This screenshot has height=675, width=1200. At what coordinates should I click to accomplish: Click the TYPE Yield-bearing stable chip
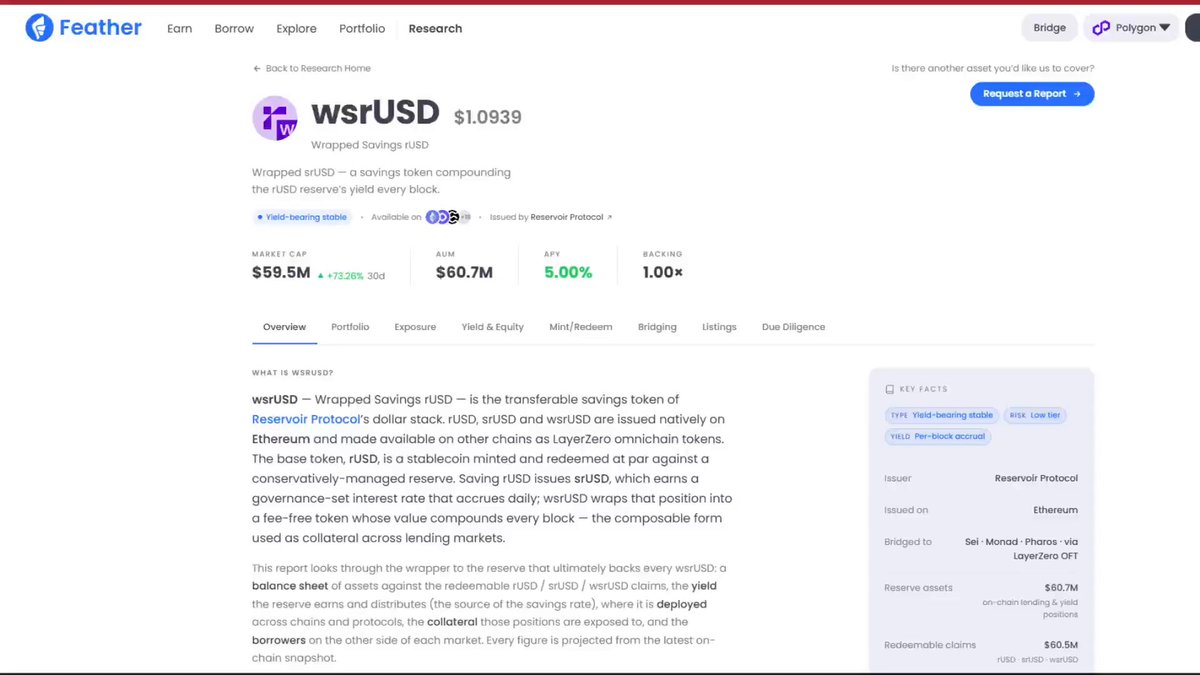click(x=942, y=415)
